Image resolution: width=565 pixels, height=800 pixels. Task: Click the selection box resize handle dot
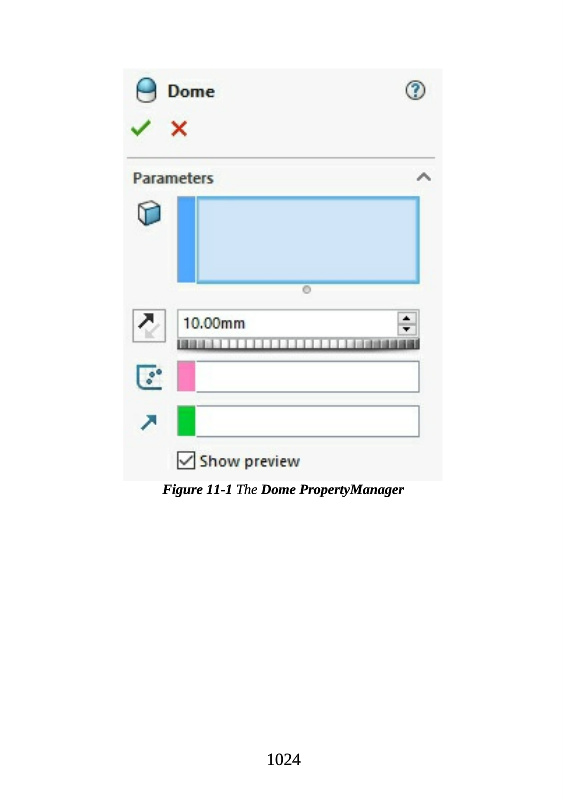[x=306, y=289]
